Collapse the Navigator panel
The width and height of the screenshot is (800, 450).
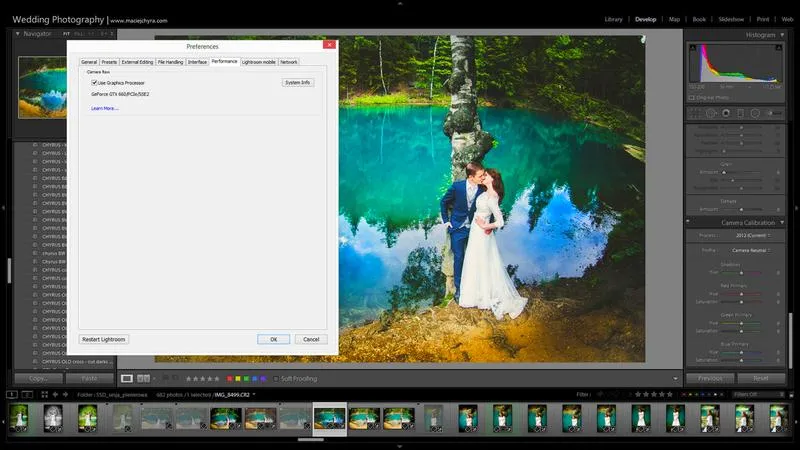(x=18, y=34)
